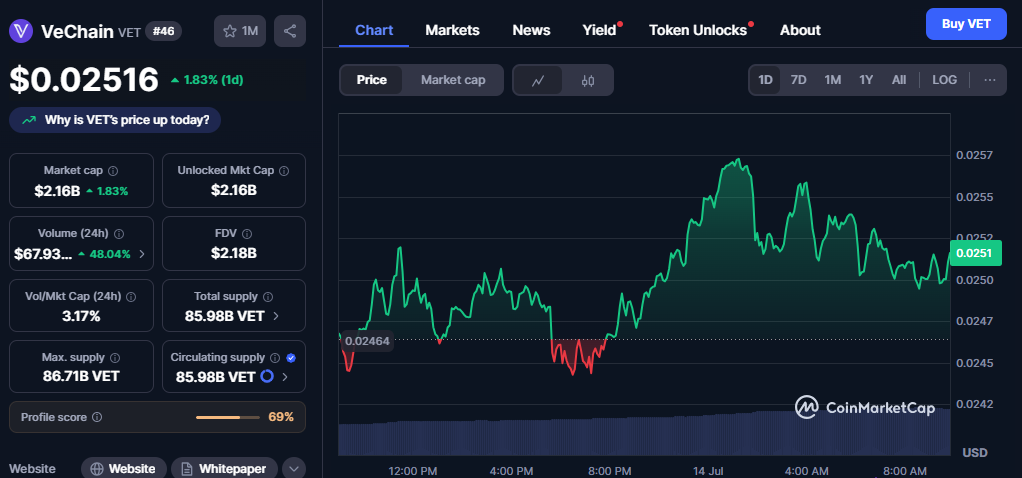Screen dimensions: 1022x478
Task: Expand Total supply details chevron
Action: click(x=276, y=316)
